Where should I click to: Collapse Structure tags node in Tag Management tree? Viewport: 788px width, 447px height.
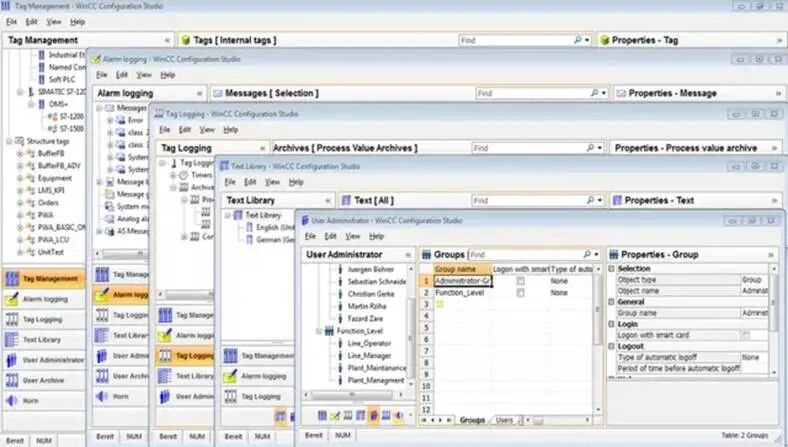pyautogui.click(x=9, y=141)
